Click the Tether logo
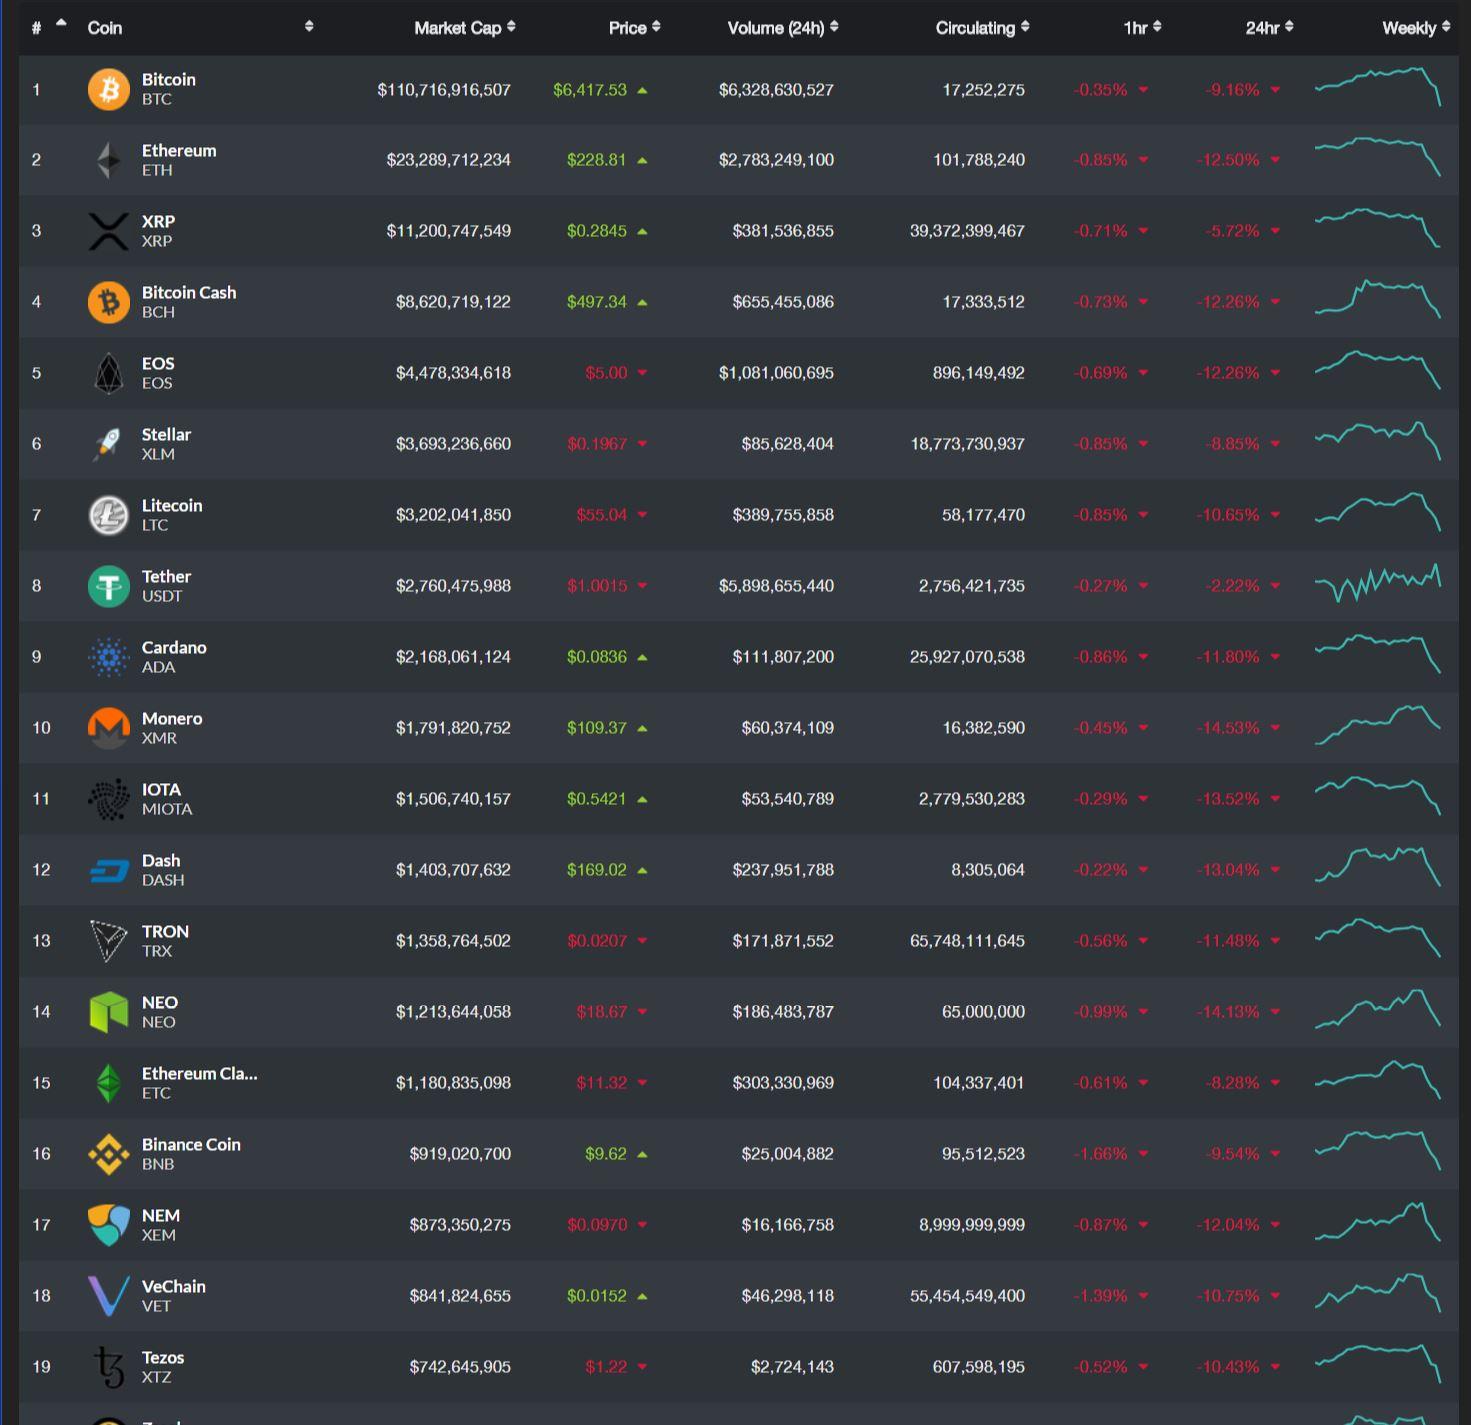Screen dimensions: 1471x1425 109,586
